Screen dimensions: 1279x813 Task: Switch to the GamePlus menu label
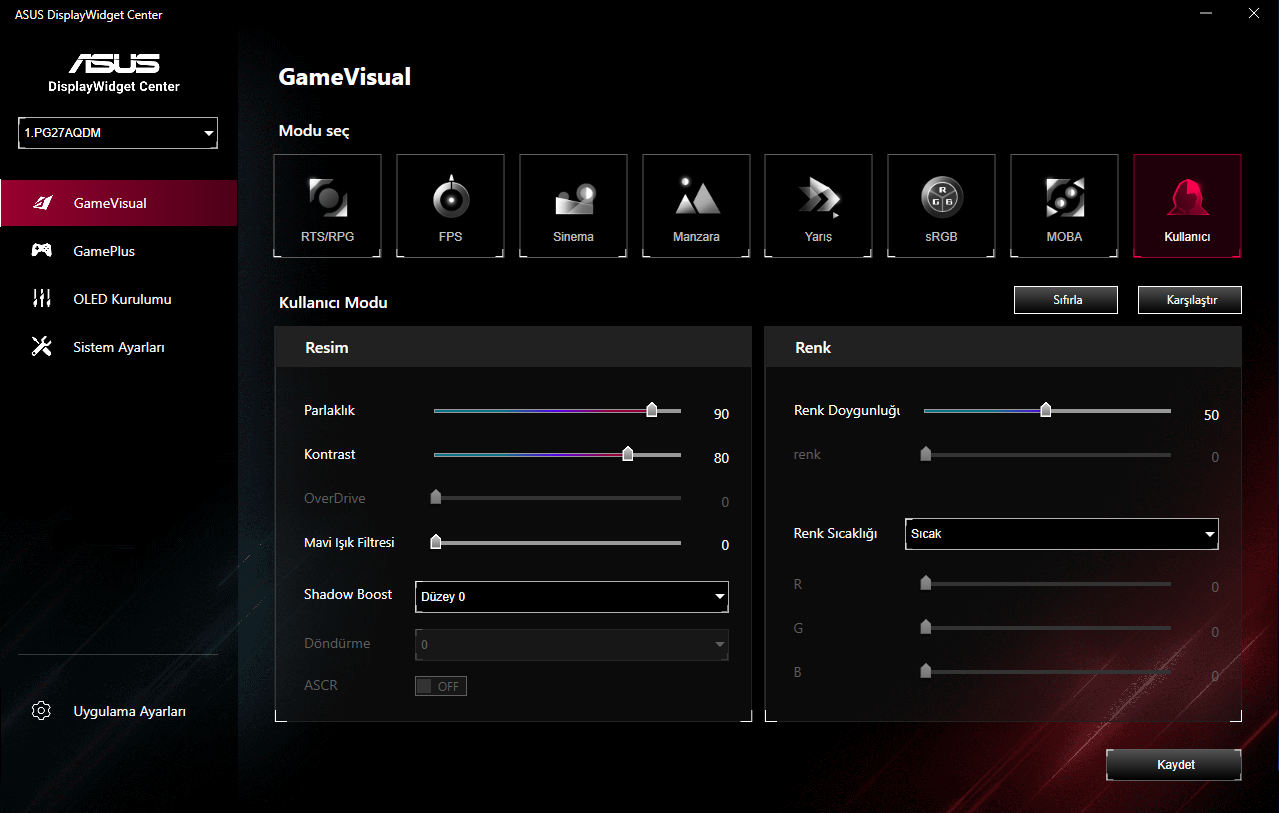(x=104, y=251)
